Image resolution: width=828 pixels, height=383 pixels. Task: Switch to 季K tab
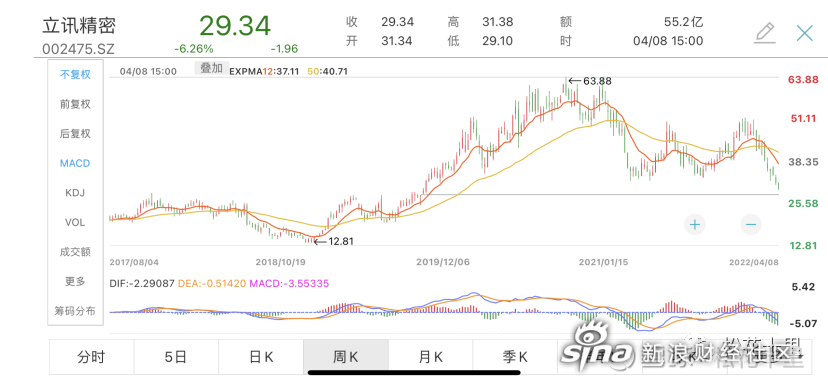coord(515,357)
